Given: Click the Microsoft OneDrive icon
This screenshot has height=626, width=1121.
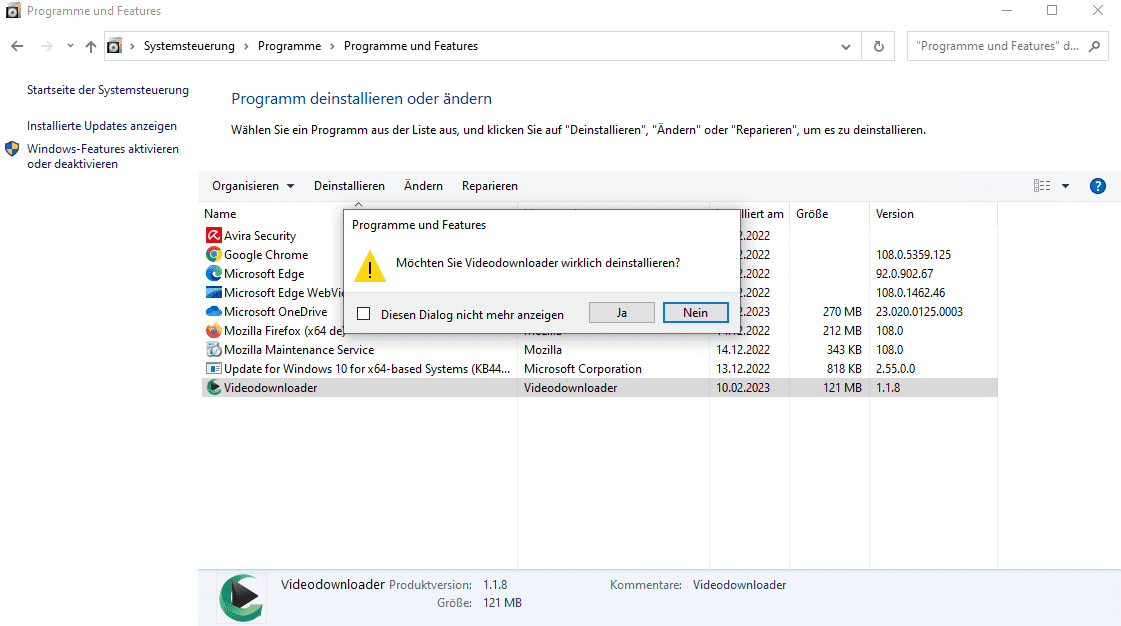Looking at the screenshot, I should point(213,311).
